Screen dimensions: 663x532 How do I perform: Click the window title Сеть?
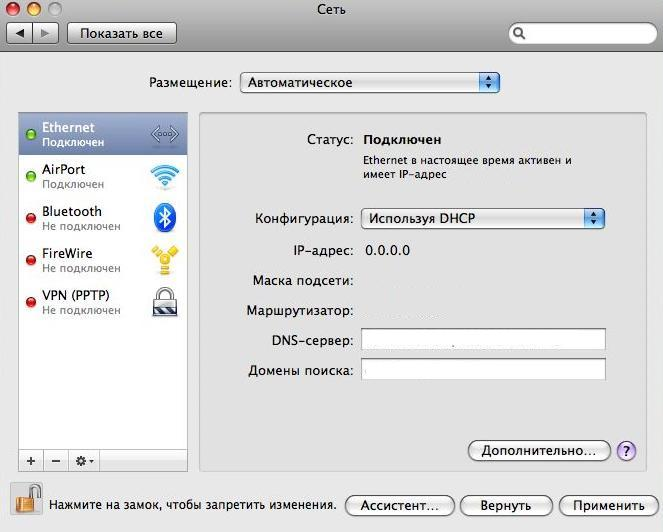pos(331,9)
